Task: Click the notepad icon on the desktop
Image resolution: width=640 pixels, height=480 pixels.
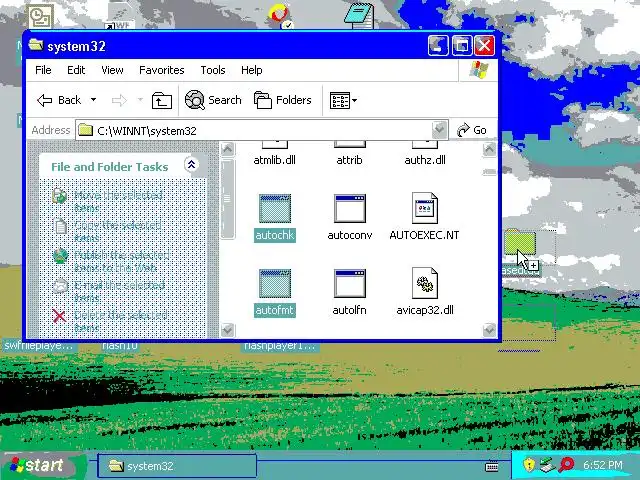Action: tap(359, 16)
